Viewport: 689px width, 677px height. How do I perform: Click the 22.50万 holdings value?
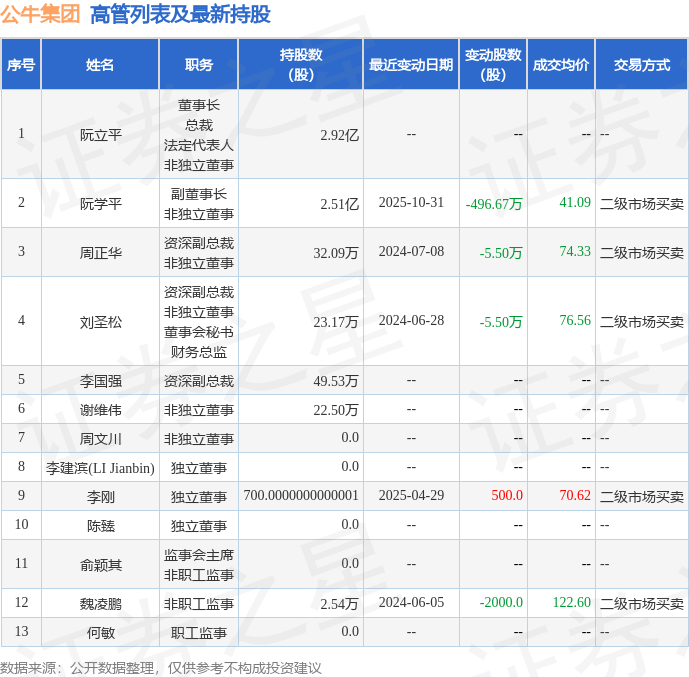click(x=336, y=410)
